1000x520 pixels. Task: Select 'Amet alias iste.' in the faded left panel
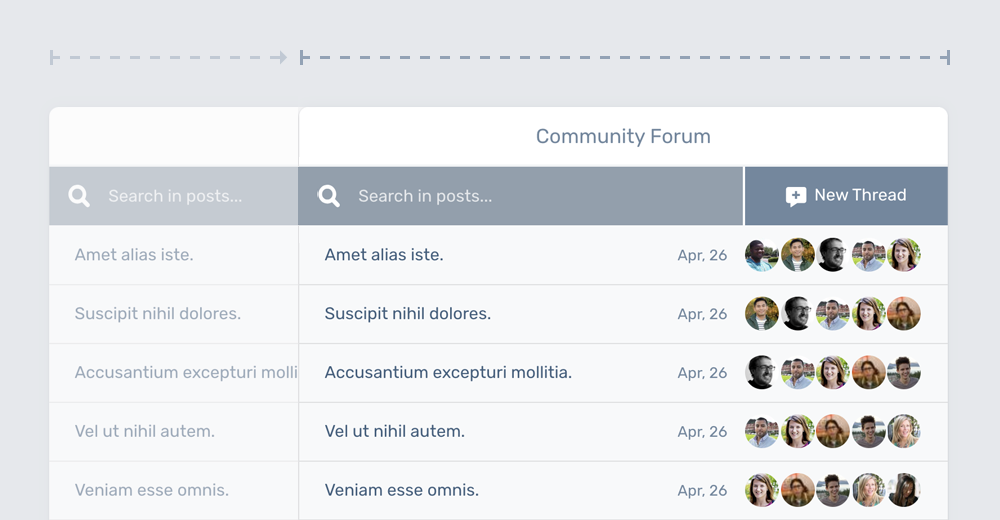click(134, 255)
